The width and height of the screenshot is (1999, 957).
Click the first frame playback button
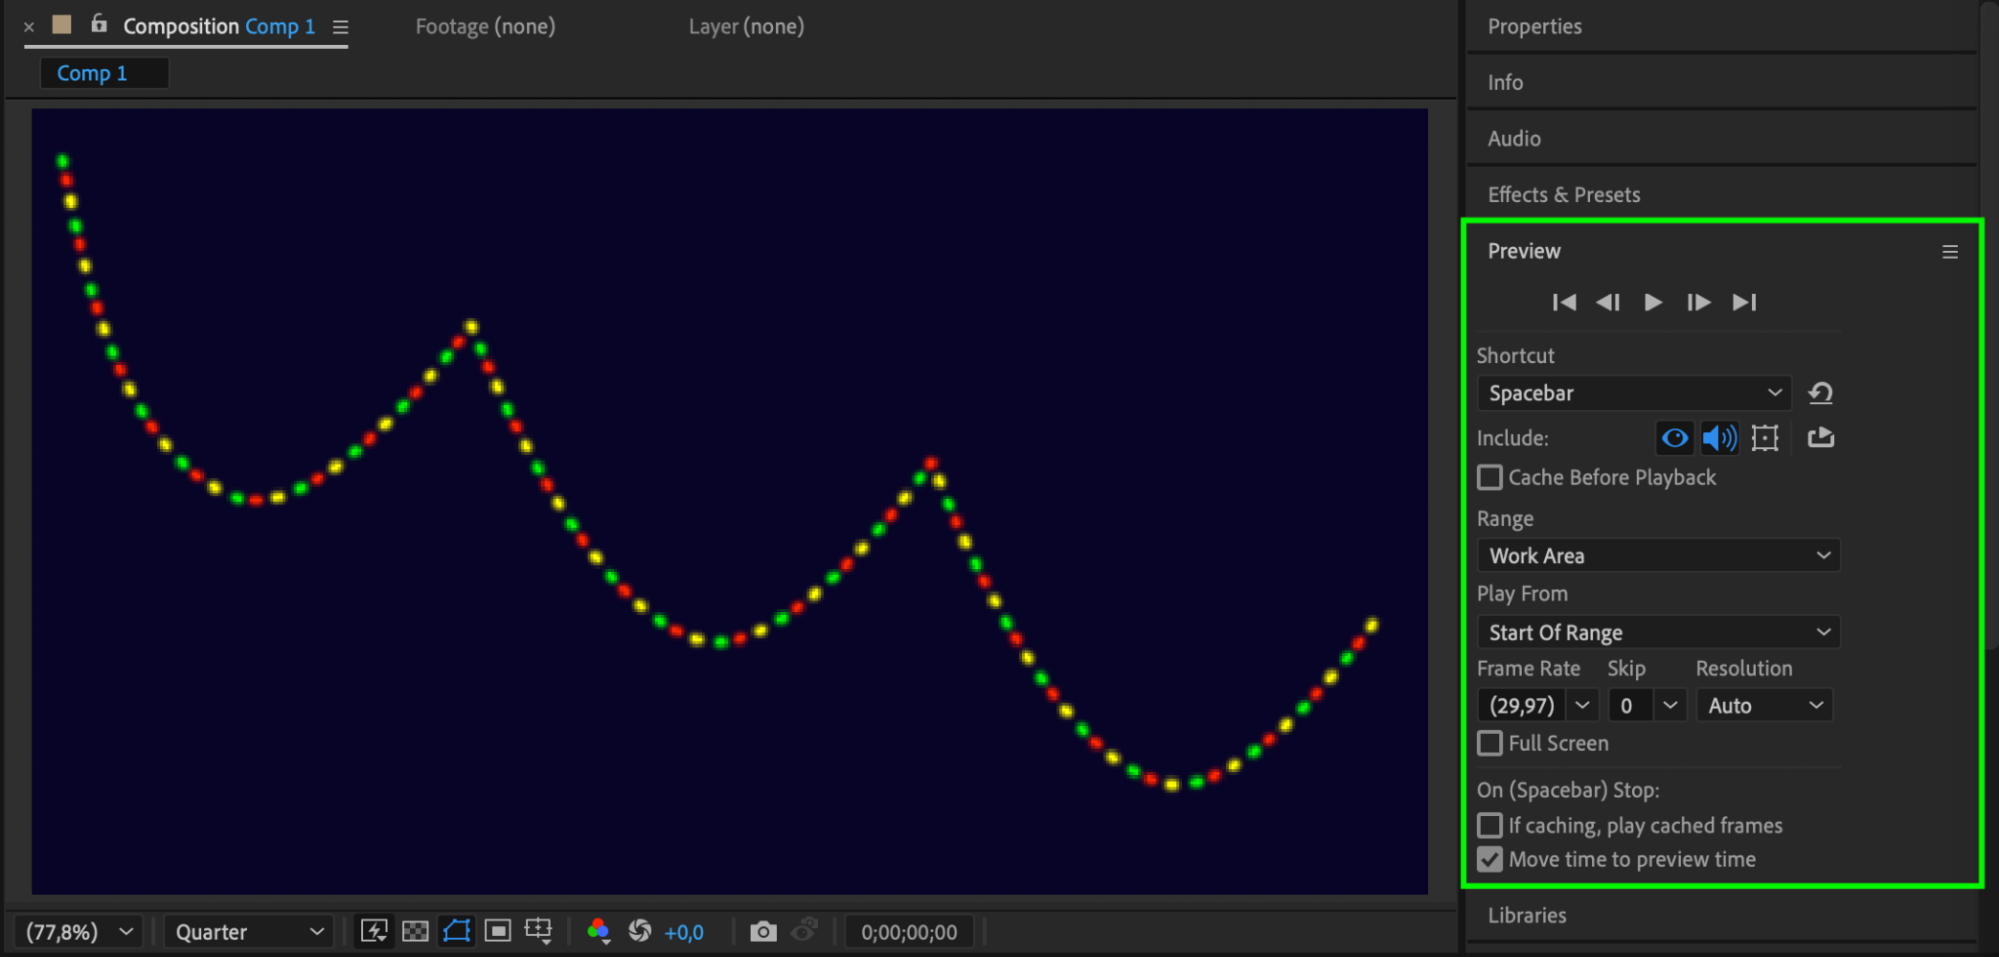click(1564, 302)
